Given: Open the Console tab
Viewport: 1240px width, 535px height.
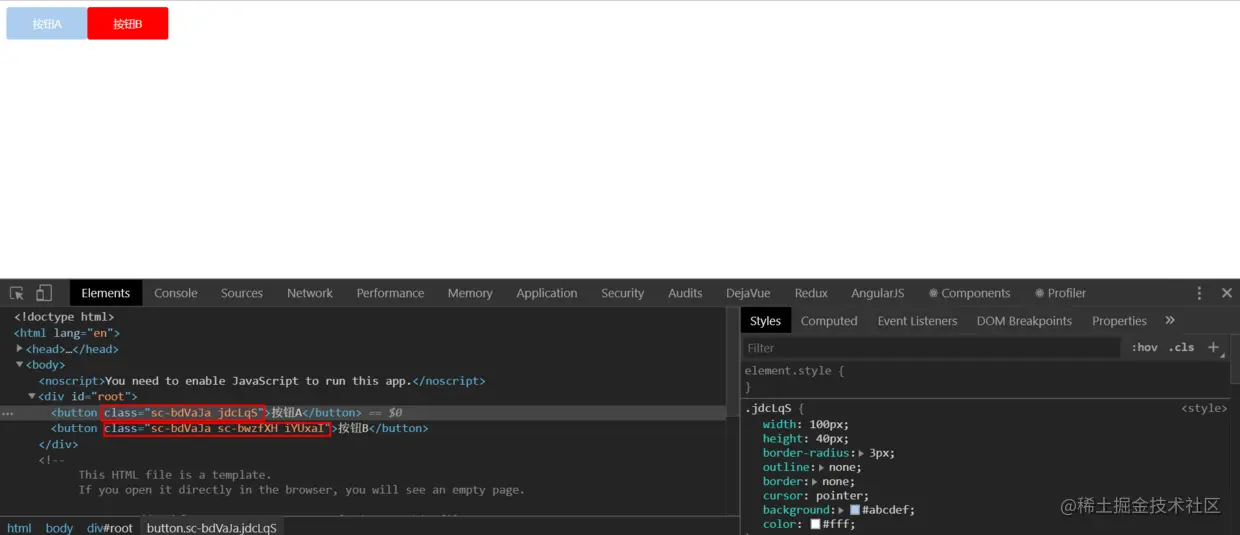Looking at the screenshot, I should point(176,293).
